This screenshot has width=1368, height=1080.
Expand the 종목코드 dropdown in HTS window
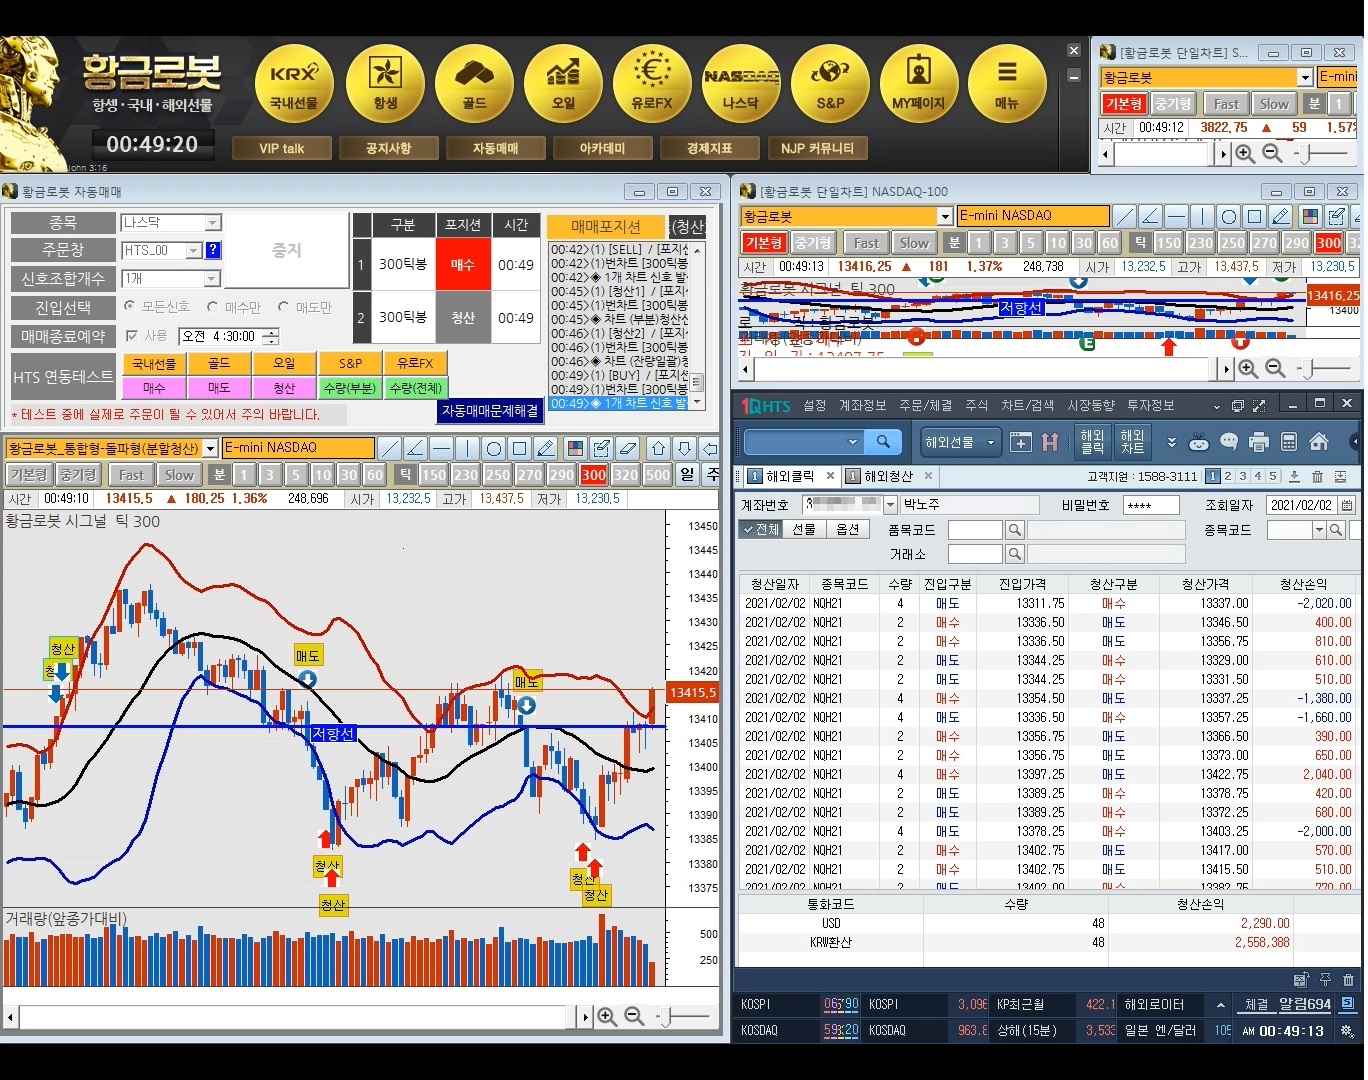1319,530
